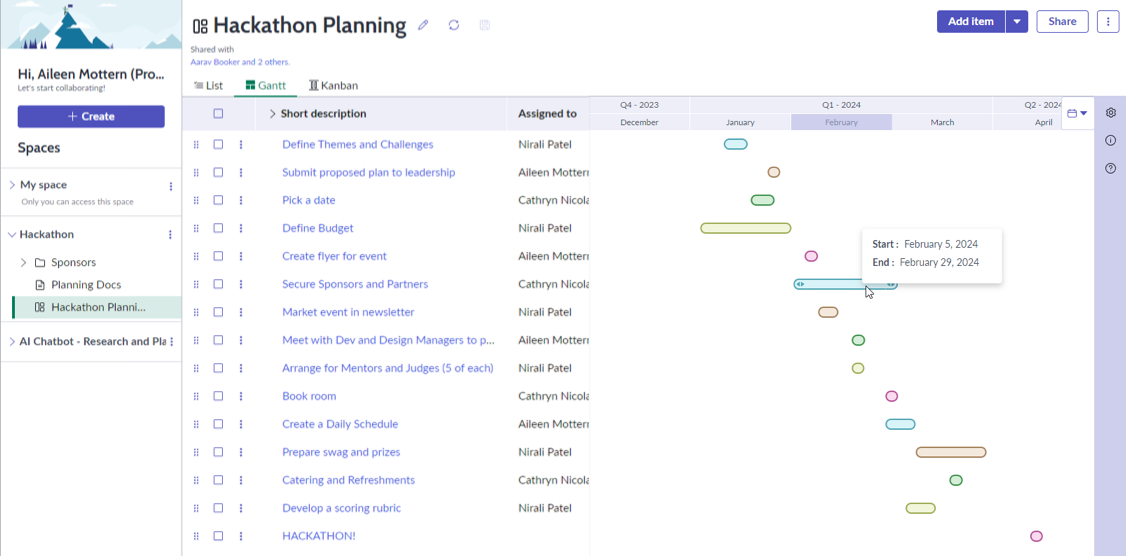Check the Define Themes and Challenges row

click(x=218, y=144)
